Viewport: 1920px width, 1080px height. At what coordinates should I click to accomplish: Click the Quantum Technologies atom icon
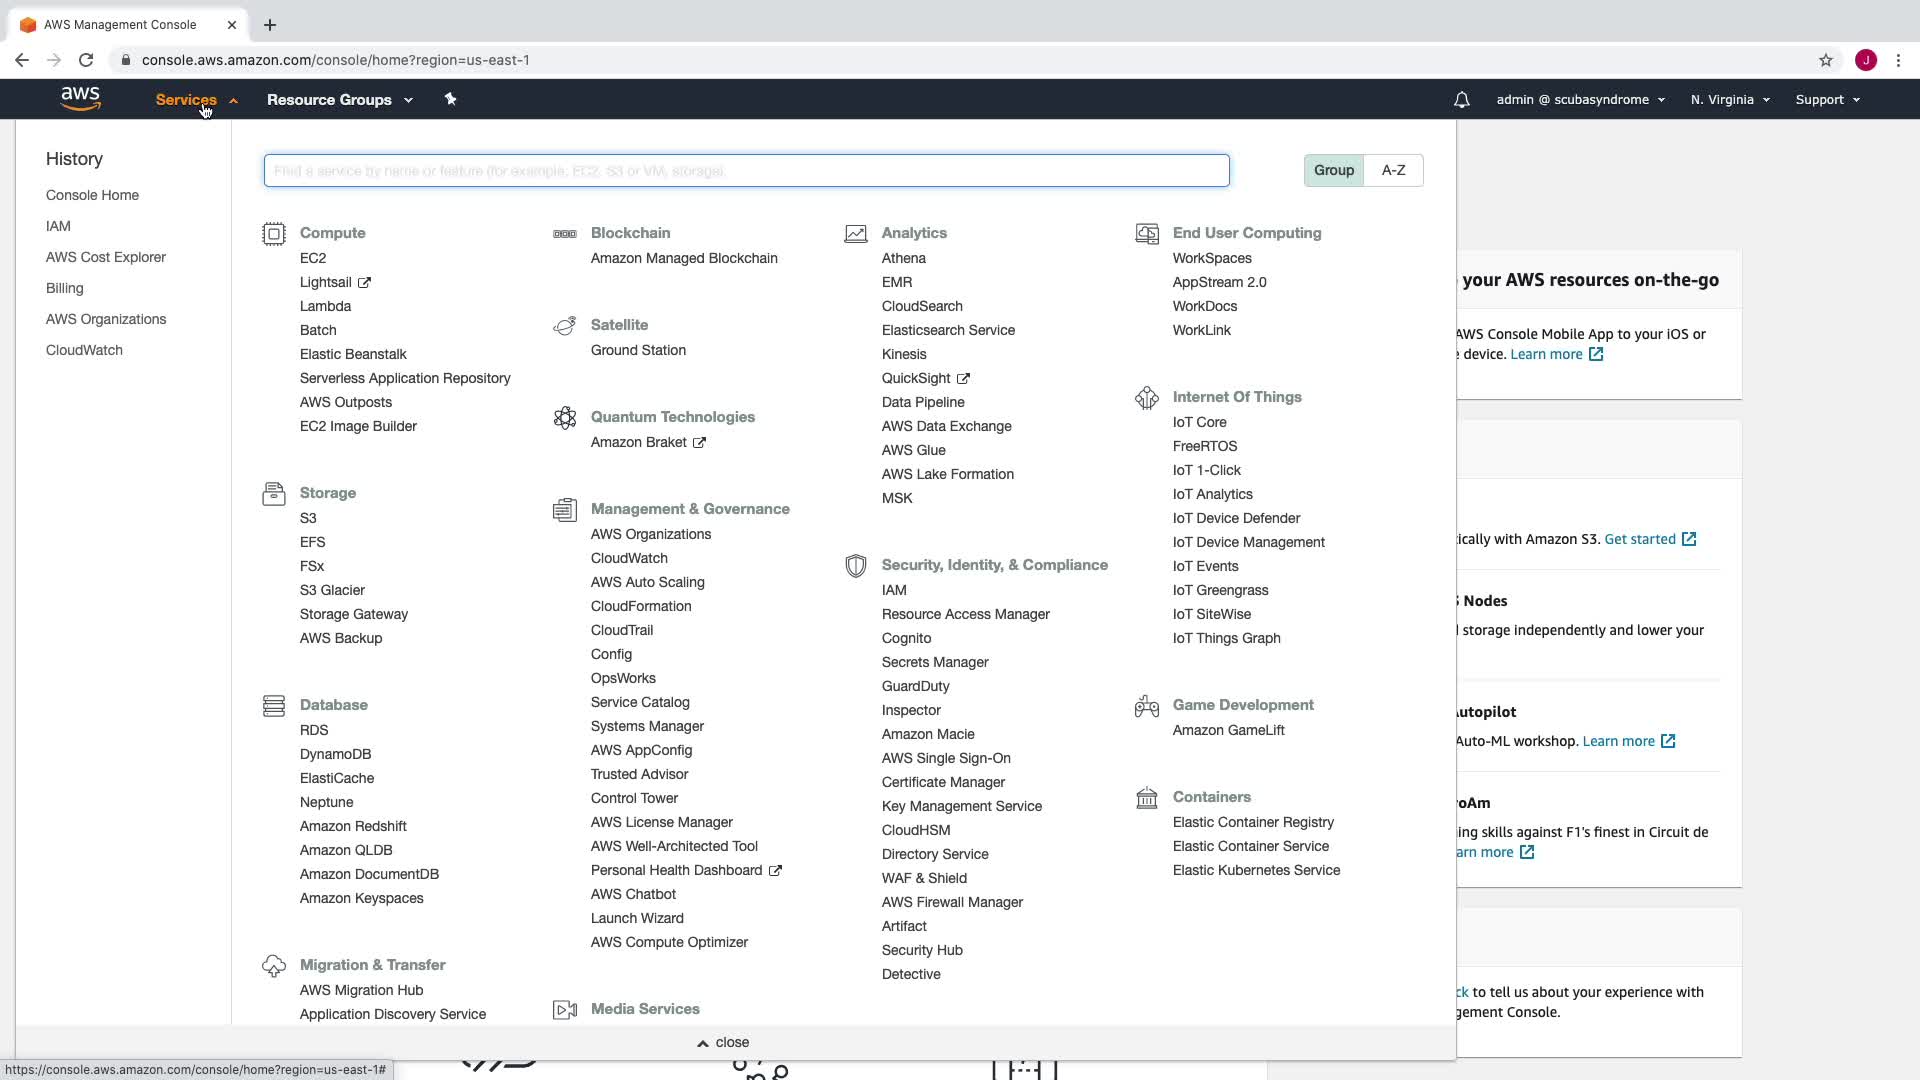pyautogui.click(x=565, y=418)
